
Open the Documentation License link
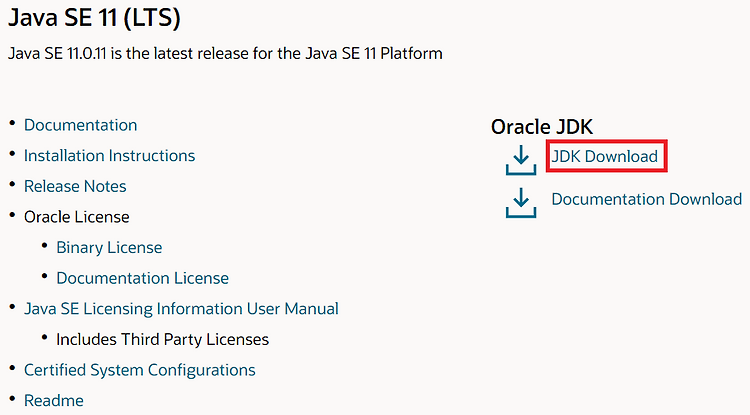(143, 278)
